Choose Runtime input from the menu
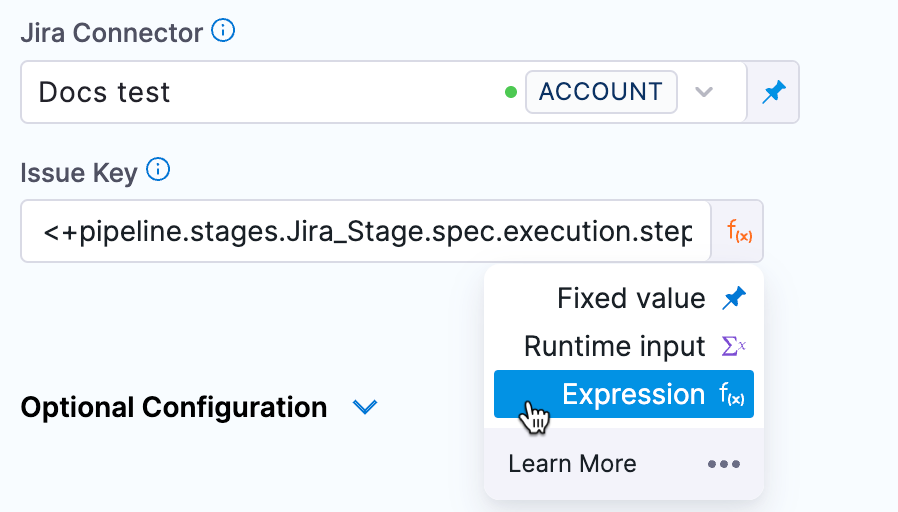This screenshot has height=512, width=898. 614,346
